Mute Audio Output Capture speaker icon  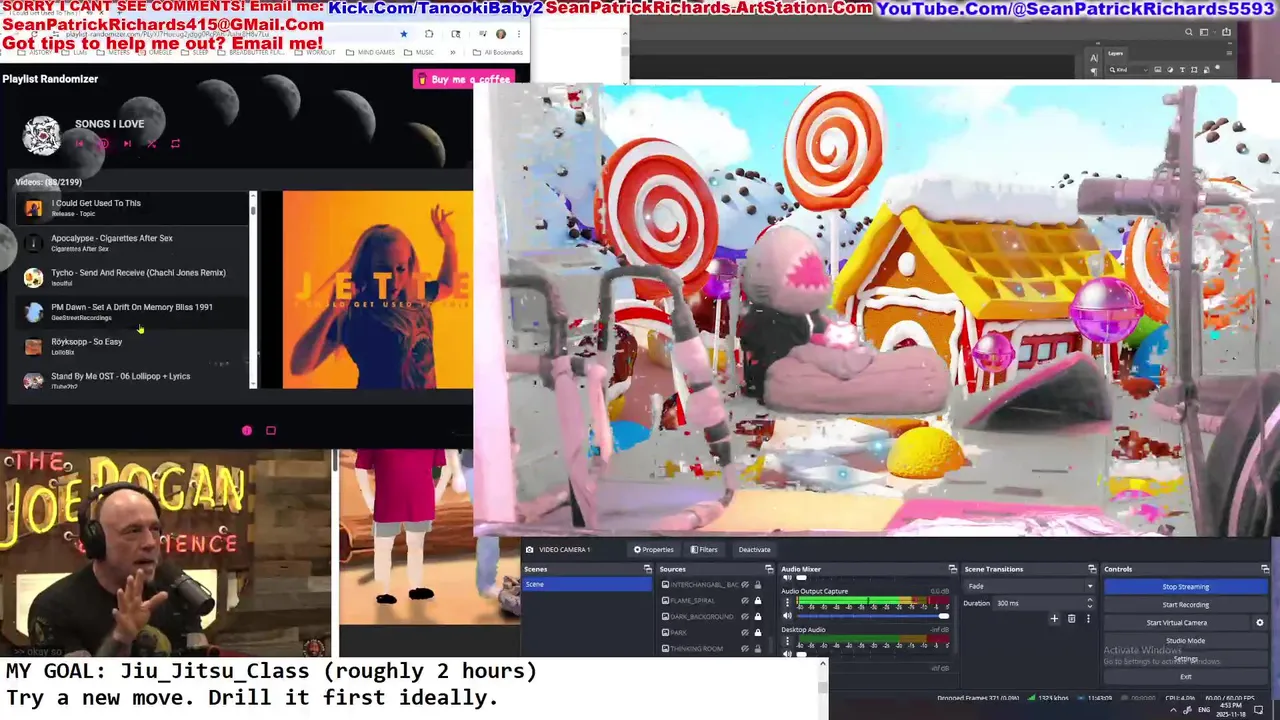tap(787, 616)
